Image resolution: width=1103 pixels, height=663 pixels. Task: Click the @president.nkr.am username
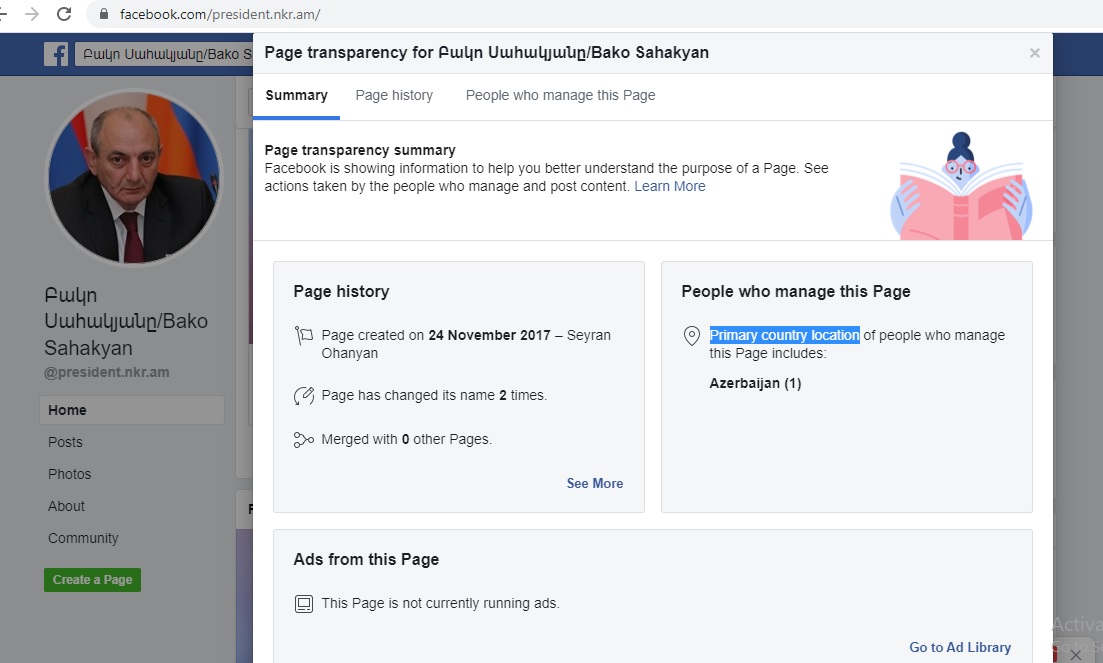[107, 373]
